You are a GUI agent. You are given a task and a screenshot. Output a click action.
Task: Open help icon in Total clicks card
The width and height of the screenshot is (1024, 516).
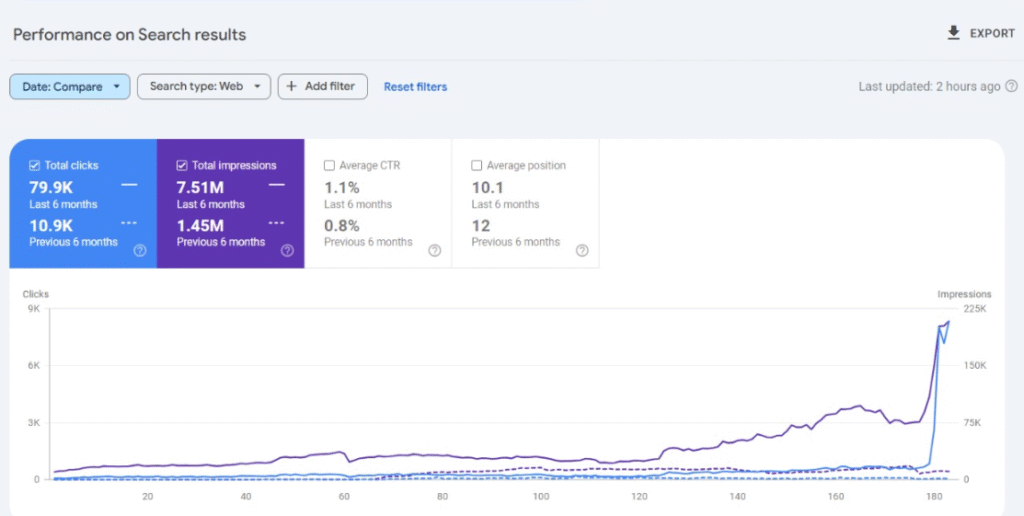click(140, 251)
